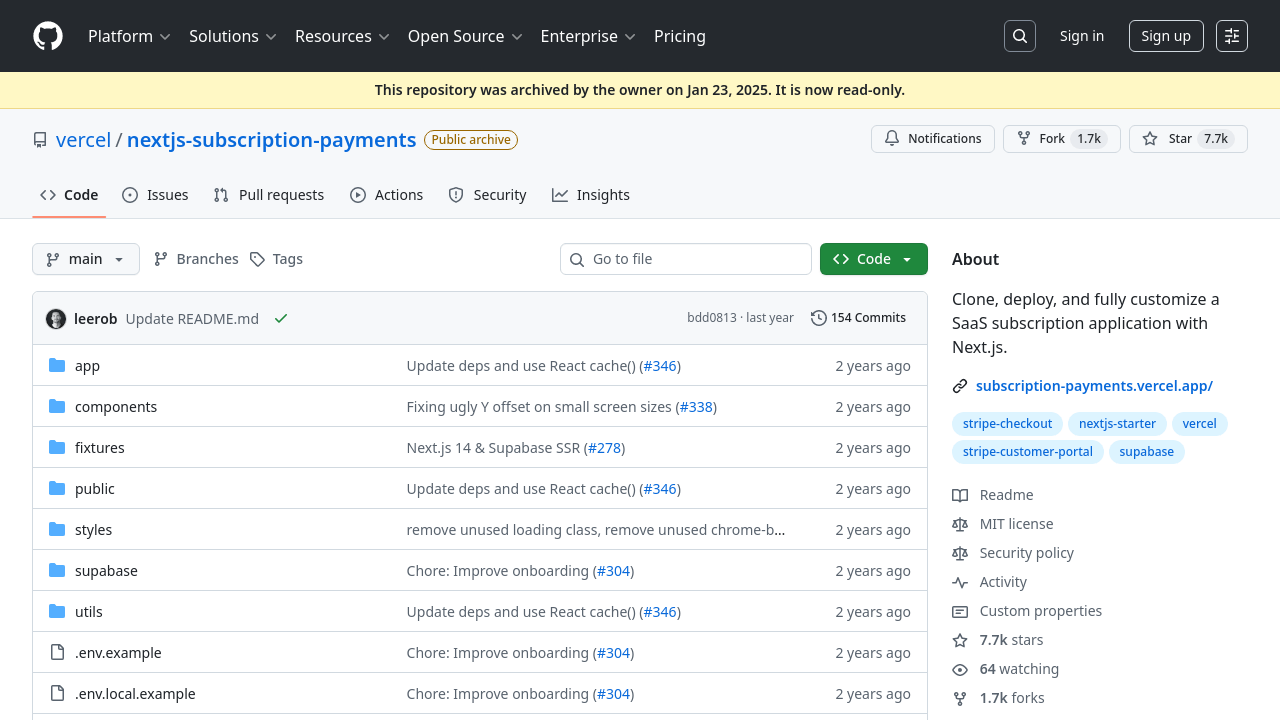Expand the main branch dropdown
1280x720 pixels.
(x=86, y=259)
